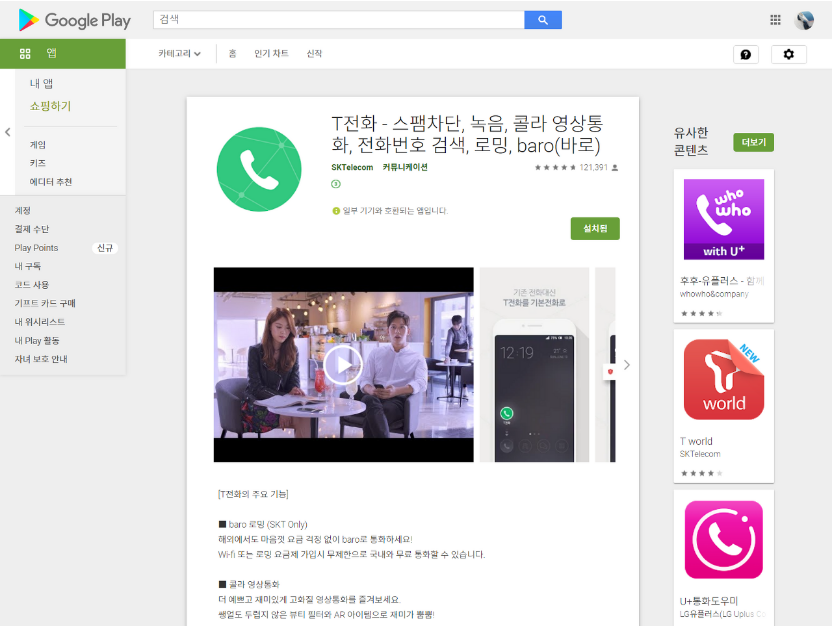The width and height of the screenshot is (833, 626).
Task: Click the 신규 badge next to Play Points
Action: pos(105,248)
